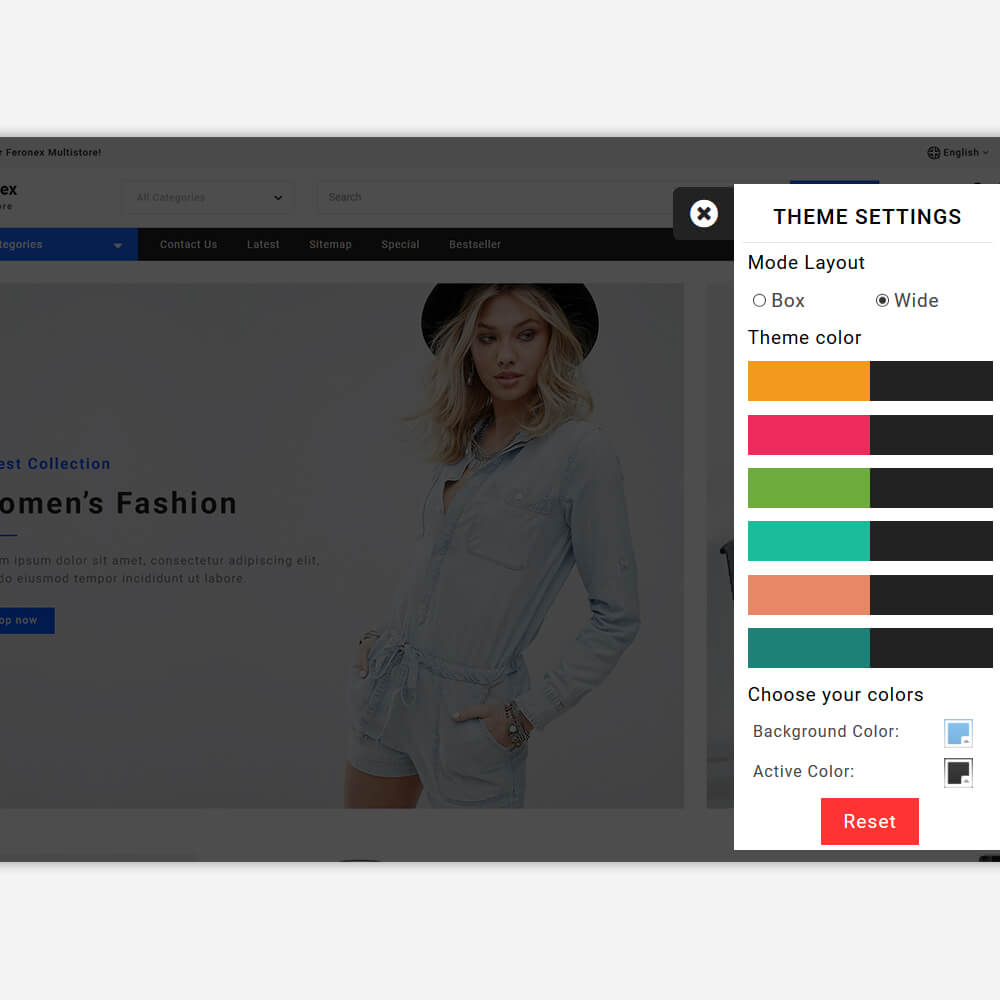Open the Sitemap menu link

point(330,245)
